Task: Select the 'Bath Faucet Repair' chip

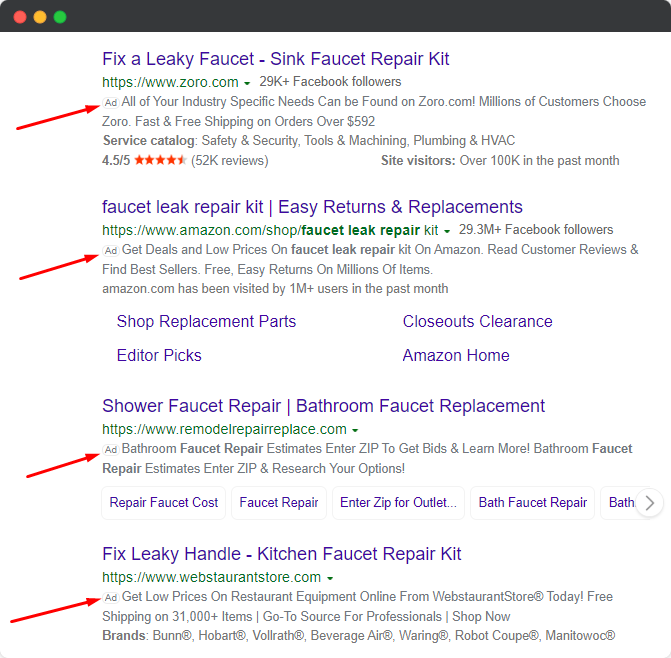Action: point(532,503)
